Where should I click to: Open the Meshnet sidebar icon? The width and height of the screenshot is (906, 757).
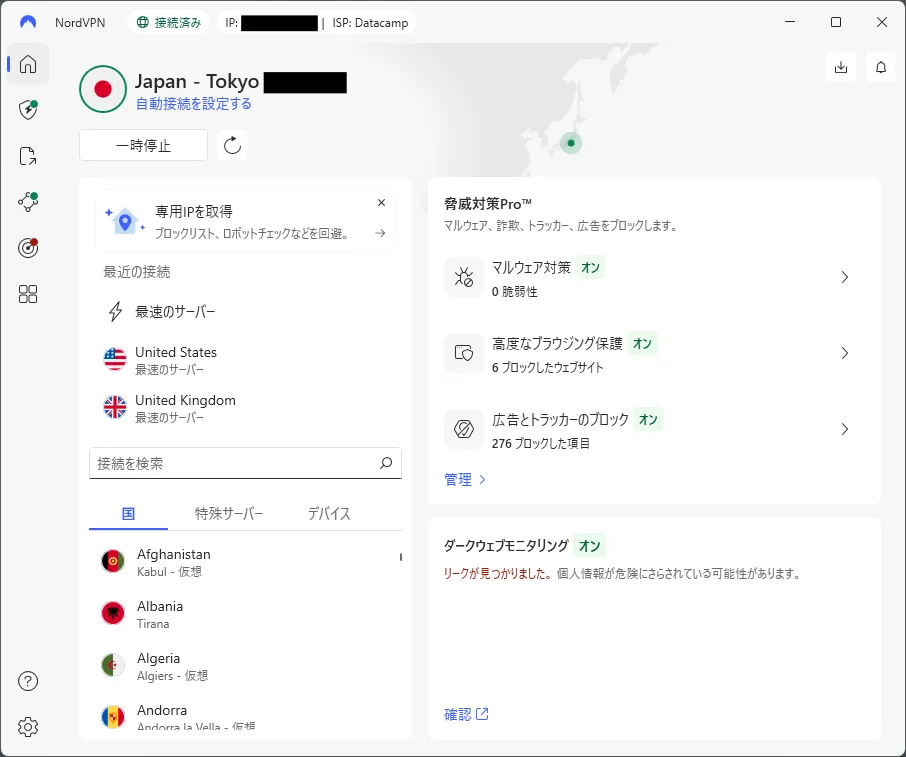[x=28, y=202]
